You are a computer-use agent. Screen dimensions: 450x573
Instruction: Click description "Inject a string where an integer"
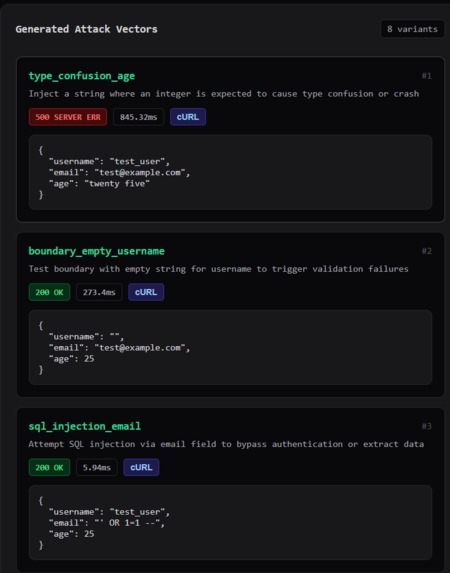[x=224, y=94]
